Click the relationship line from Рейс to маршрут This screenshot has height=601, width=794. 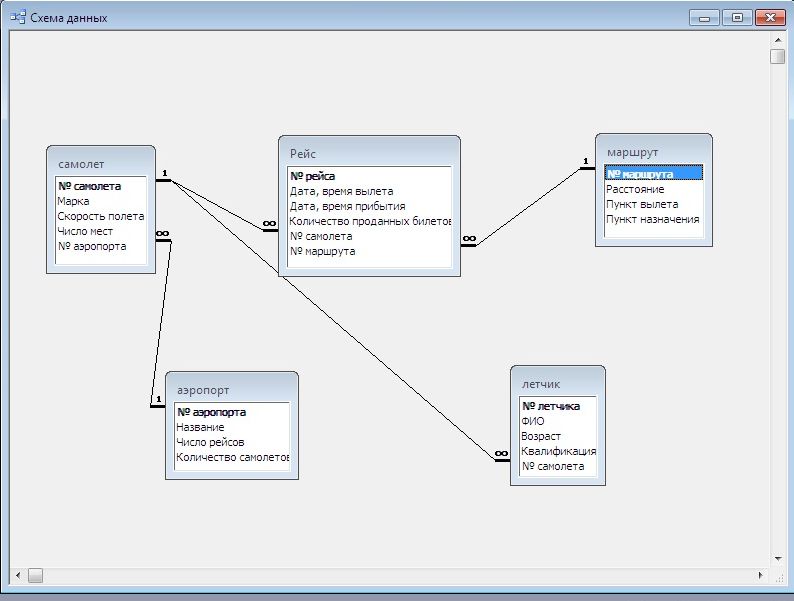[x=528, y=207]
